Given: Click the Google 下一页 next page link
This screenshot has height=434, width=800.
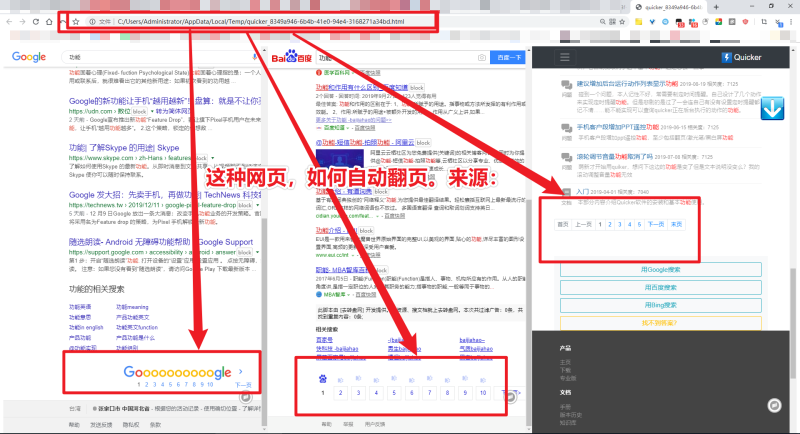Looking at the screenshot, I should coord(243,385).
